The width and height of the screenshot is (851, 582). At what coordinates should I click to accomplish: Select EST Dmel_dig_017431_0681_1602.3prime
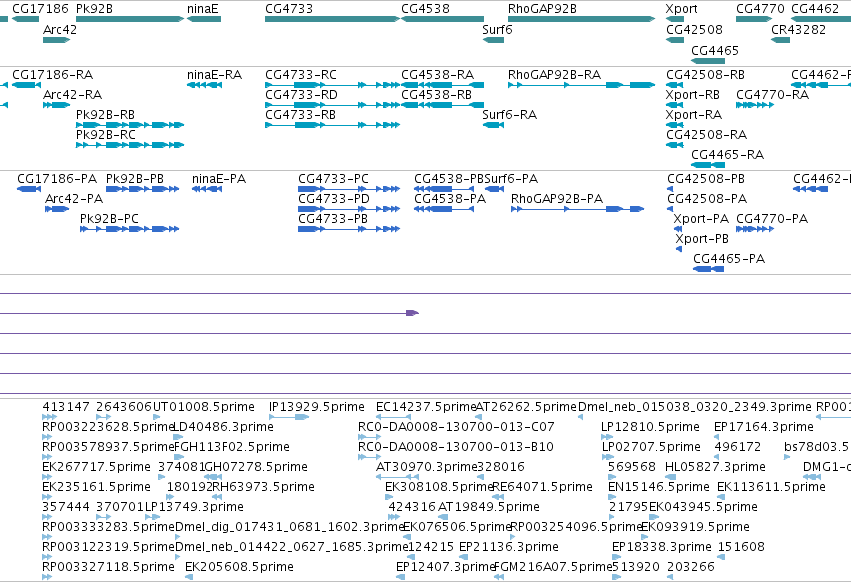click(x=289, y=527)
